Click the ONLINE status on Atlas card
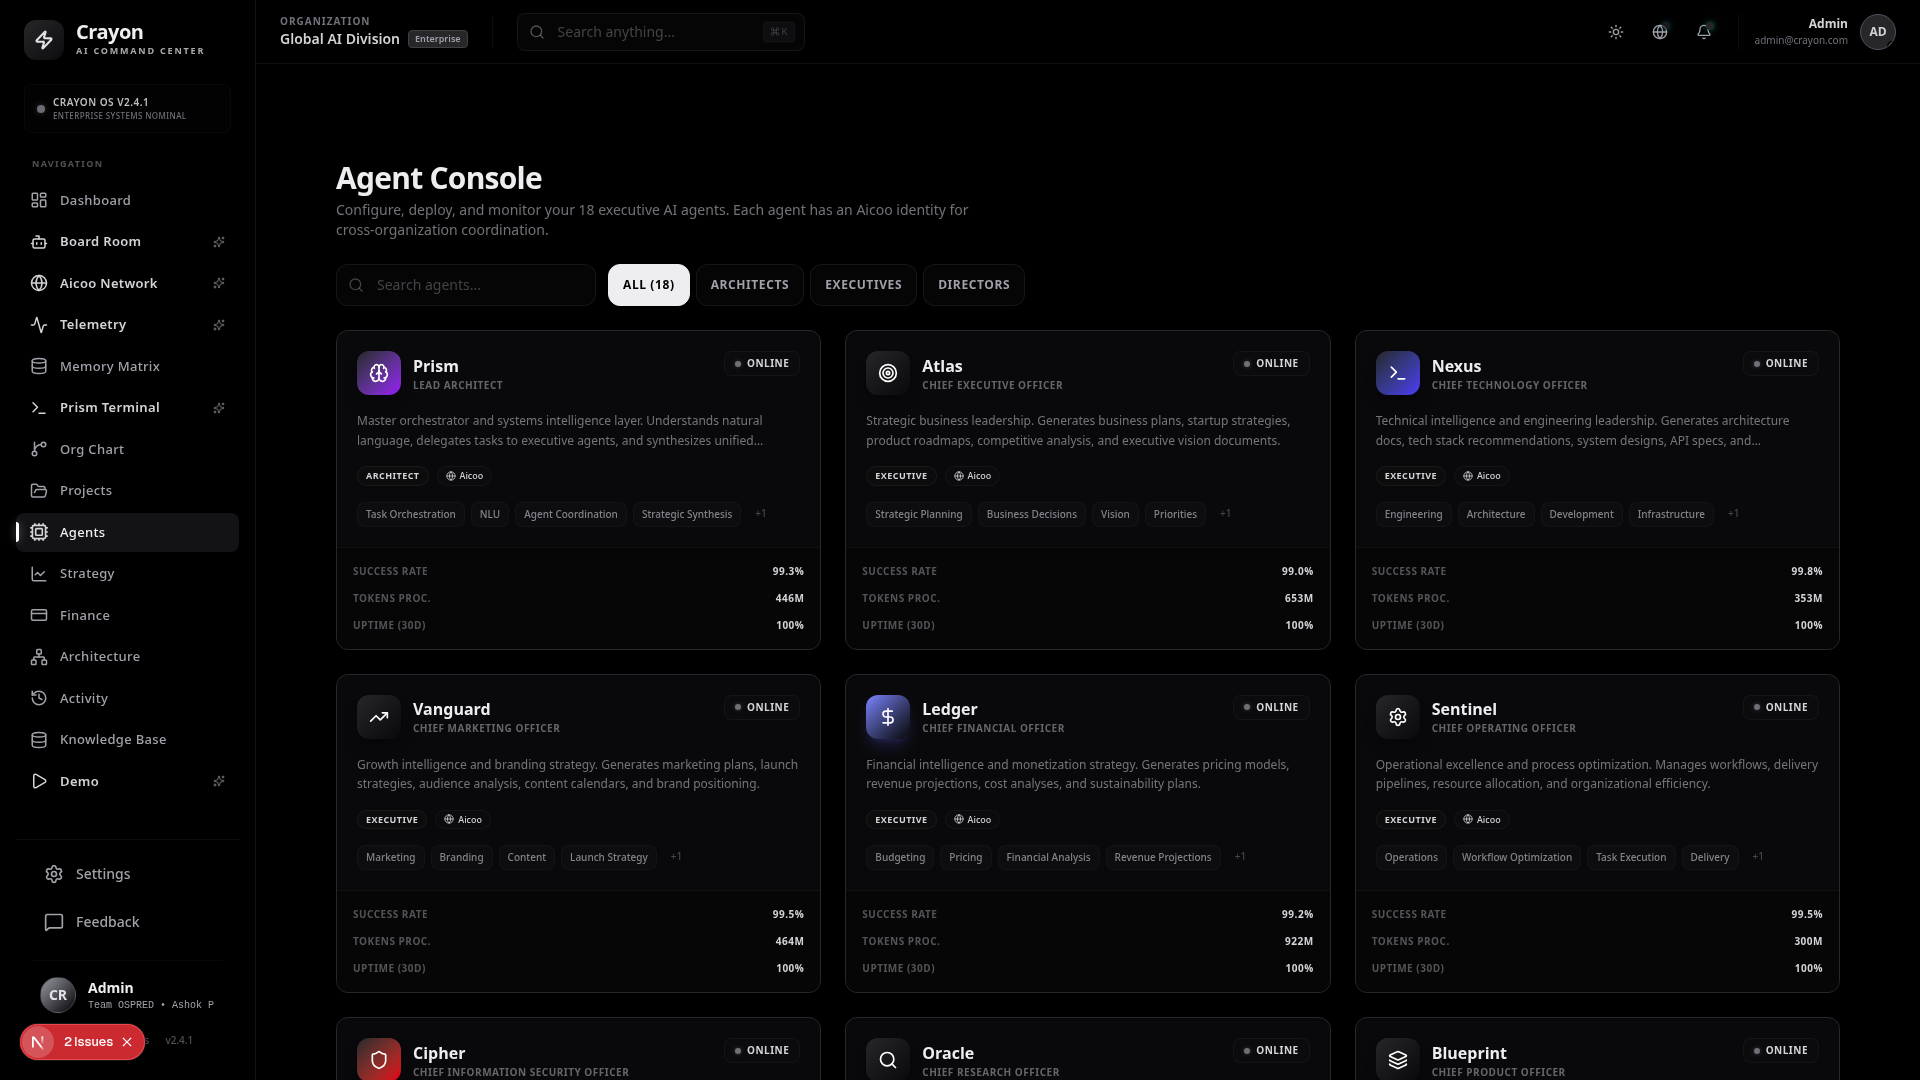 tap(1271, 364)
